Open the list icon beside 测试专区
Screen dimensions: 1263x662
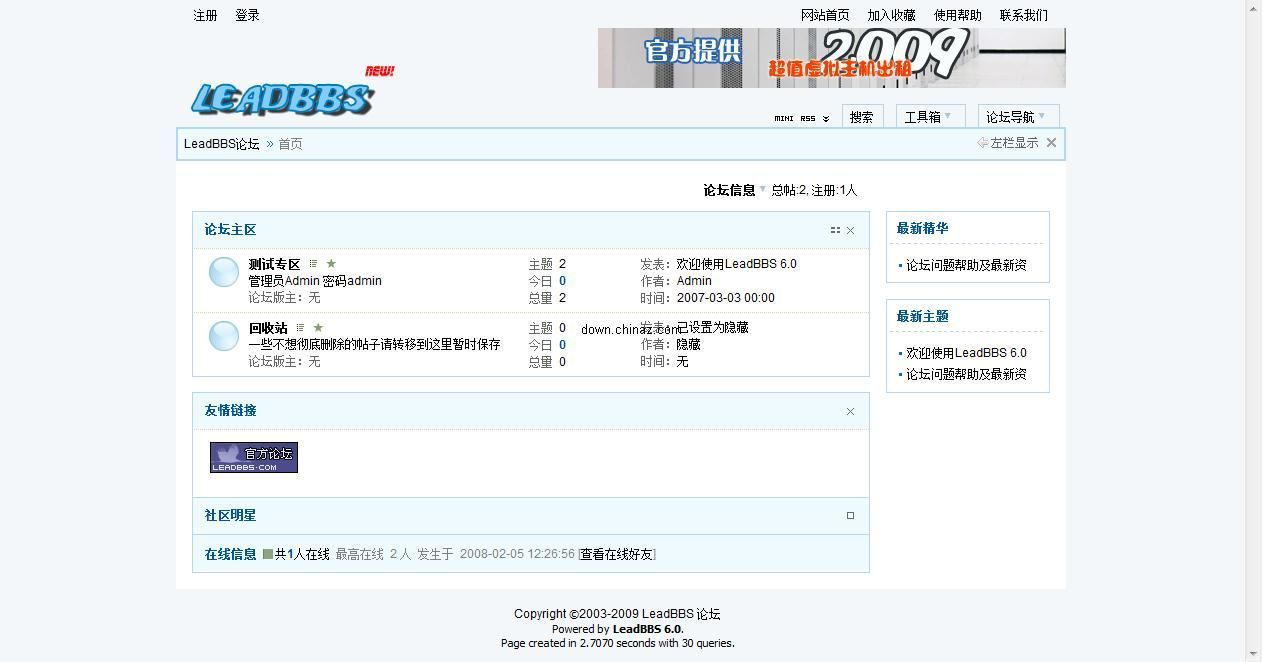tap(314, 264)
